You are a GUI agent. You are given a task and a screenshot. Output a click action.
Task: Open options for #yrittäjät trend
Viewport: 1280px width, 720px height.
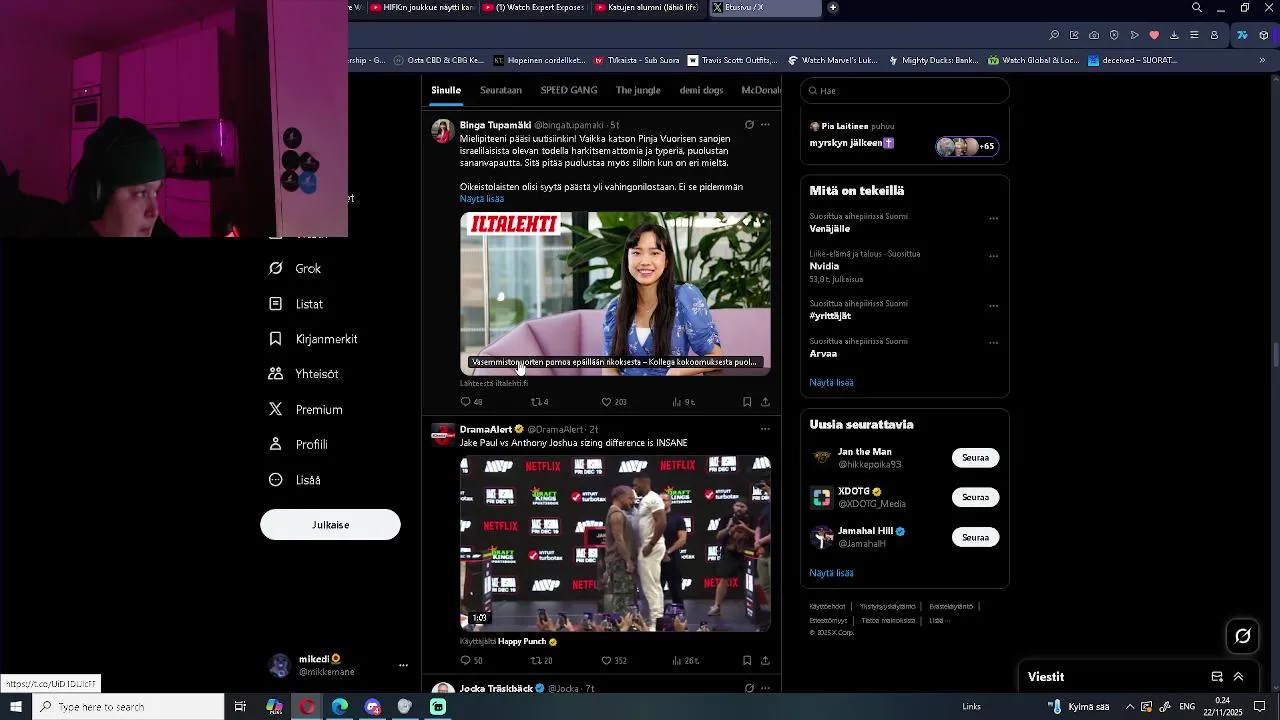point(993,306)
